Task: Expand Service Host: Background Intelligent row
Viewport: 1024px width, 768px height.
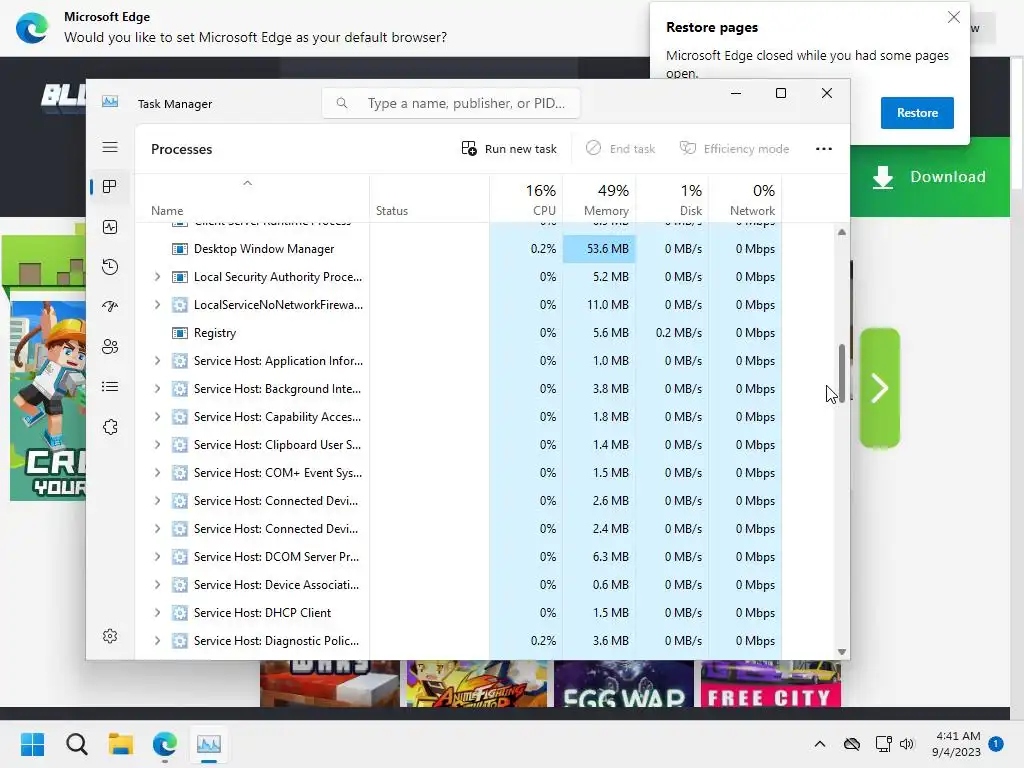Action: pos(157,389)
